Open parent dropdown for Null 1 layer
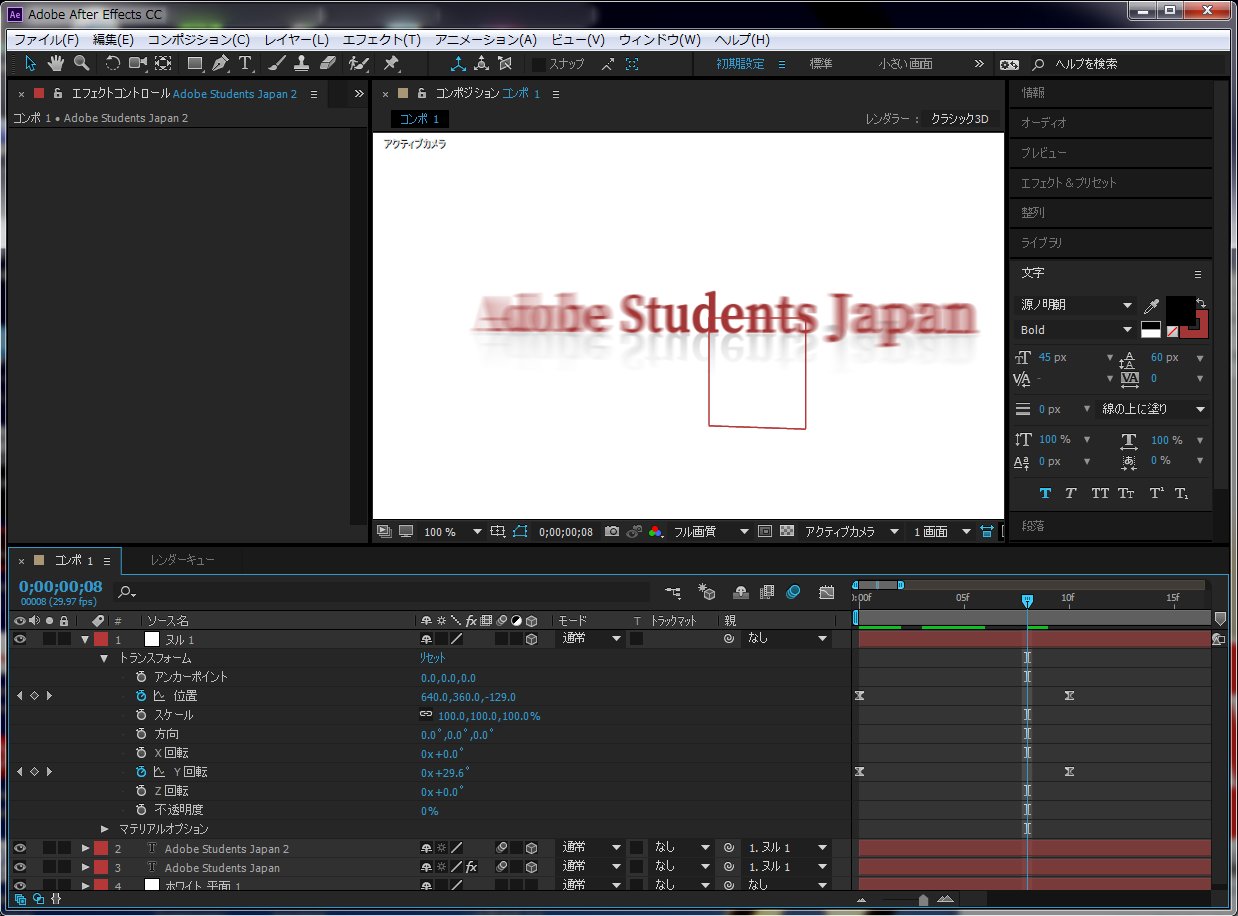Viewport: 1238px width, 916px height. 789,638
